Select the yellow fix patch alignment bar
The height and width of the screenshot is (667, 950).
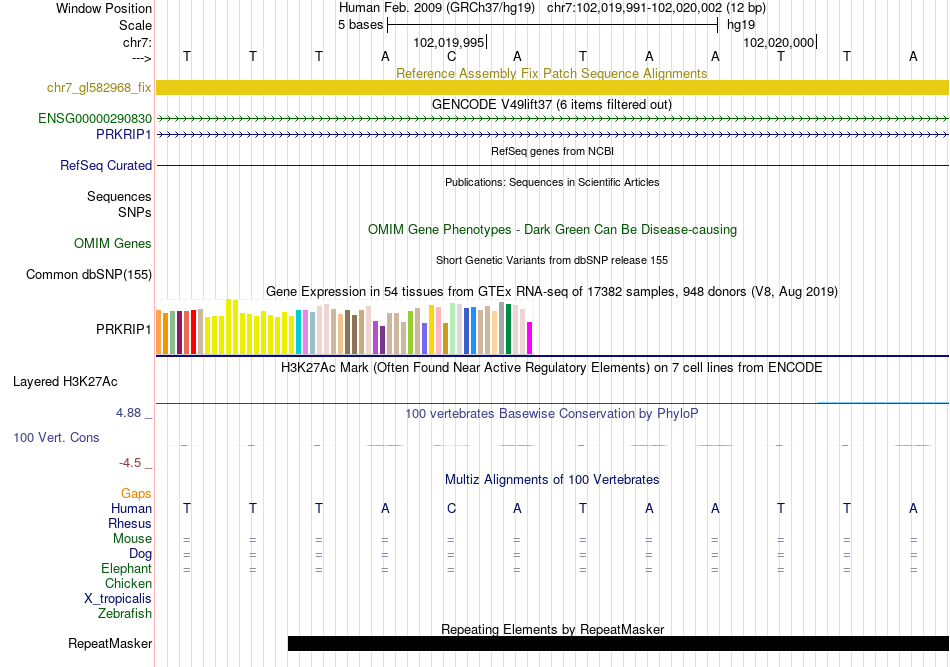553,87
